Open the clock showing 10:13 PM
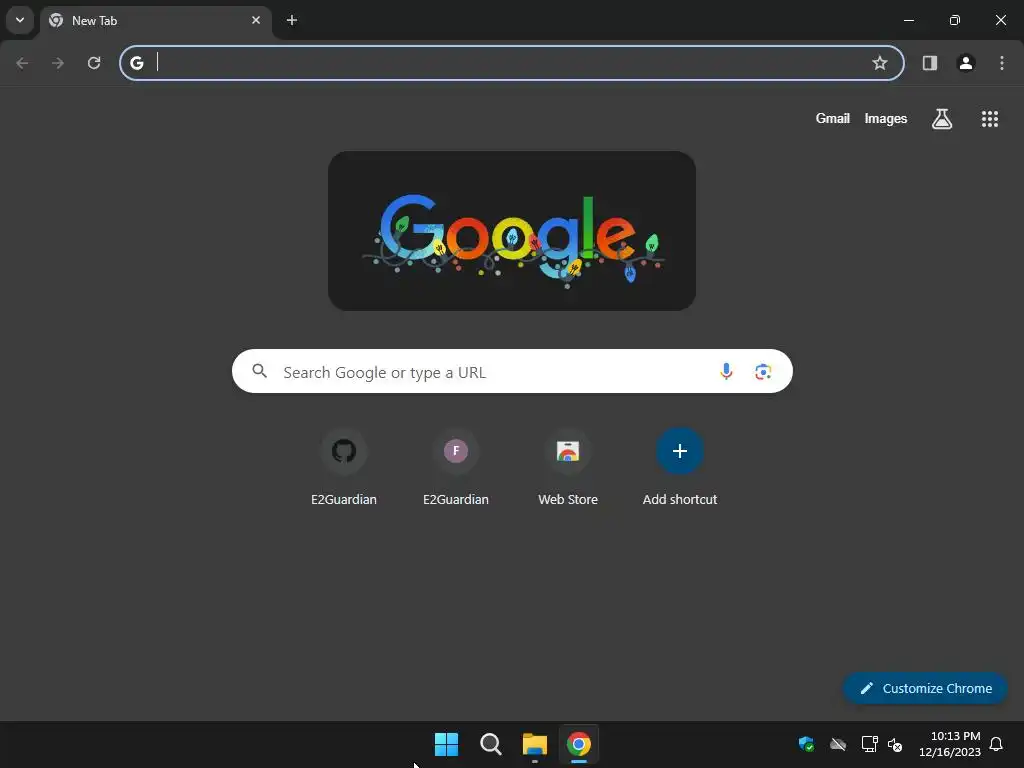The width and height of the screenshot is (1024, 768). [950, 744]
